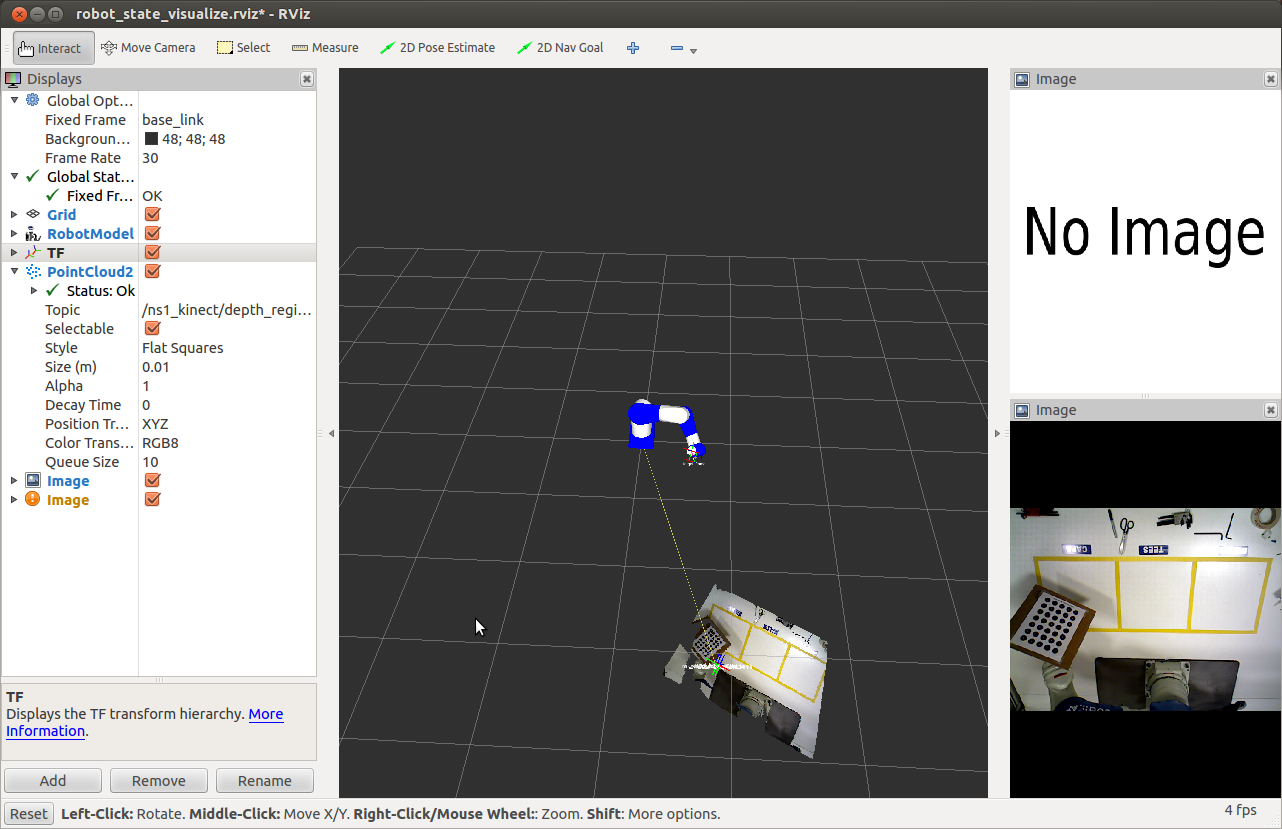Screen dimensions: 1282x829
Task: Click the blue plus add-tool icon
Action: coord(633,48)
